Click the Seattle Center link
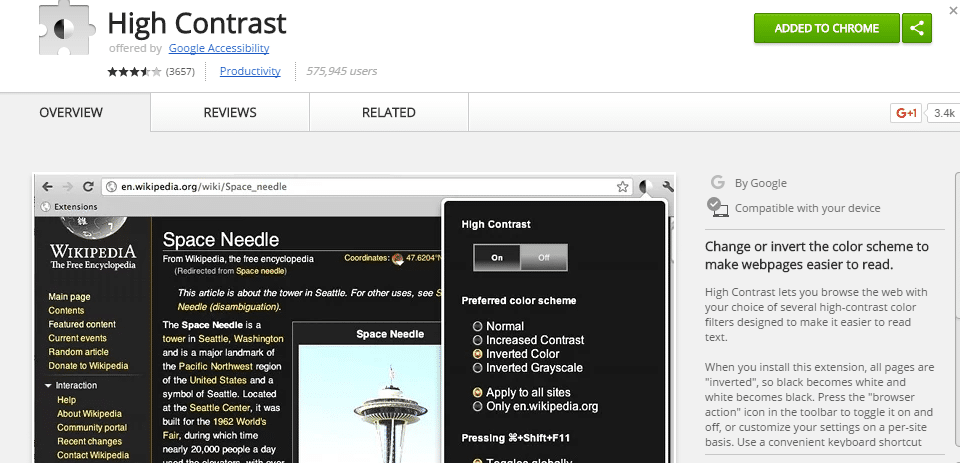Viewport: 960px width, 463px height. (x=220, y=408)
